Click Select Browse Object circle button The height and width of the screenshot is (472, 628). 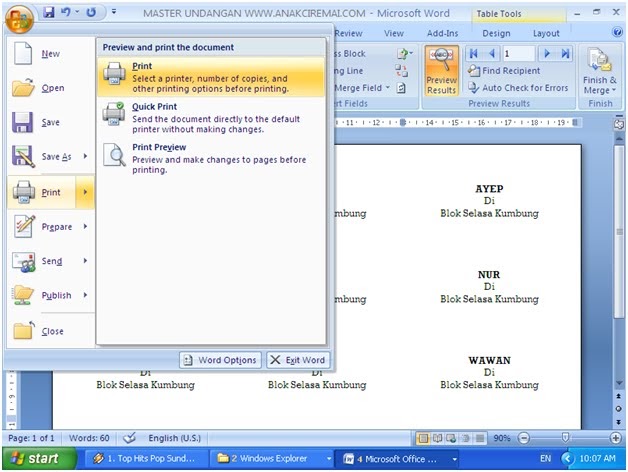pos(619,409)
